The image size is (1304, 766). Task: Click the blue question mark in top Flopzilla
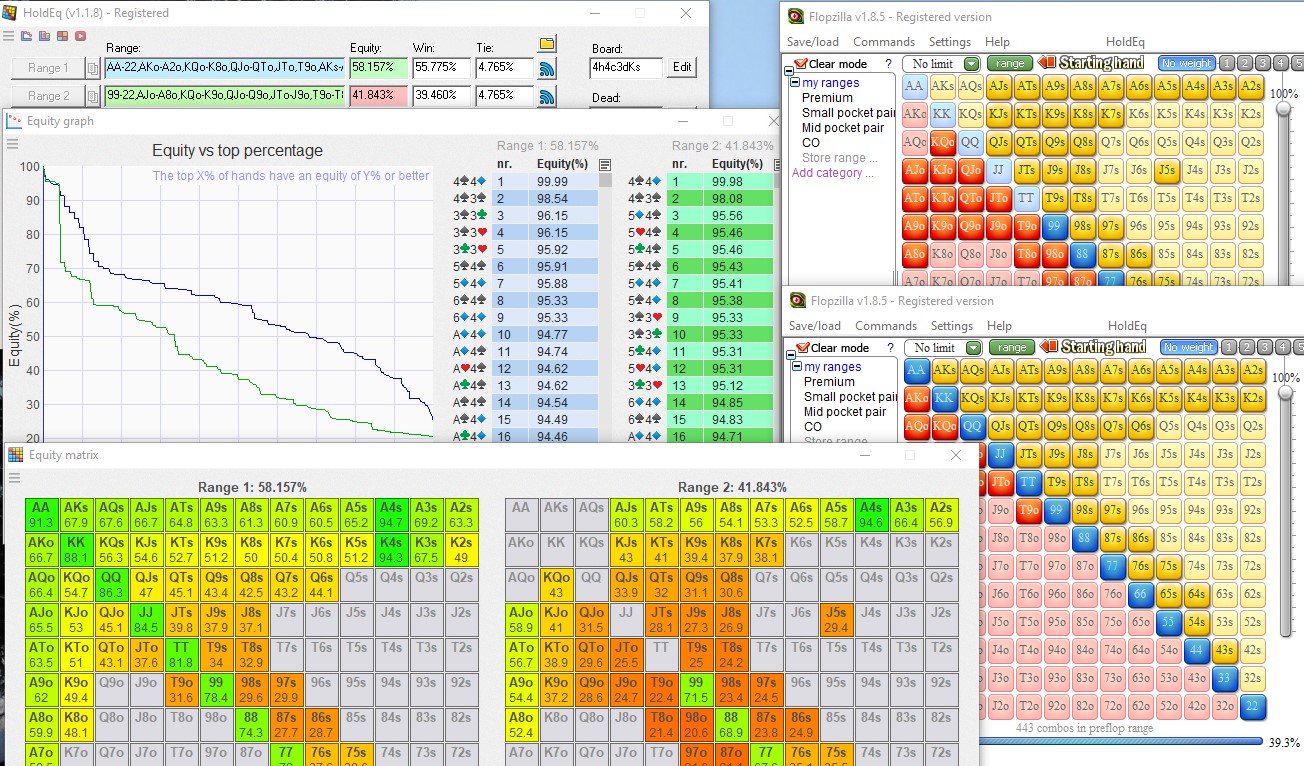tap(889, 64)
